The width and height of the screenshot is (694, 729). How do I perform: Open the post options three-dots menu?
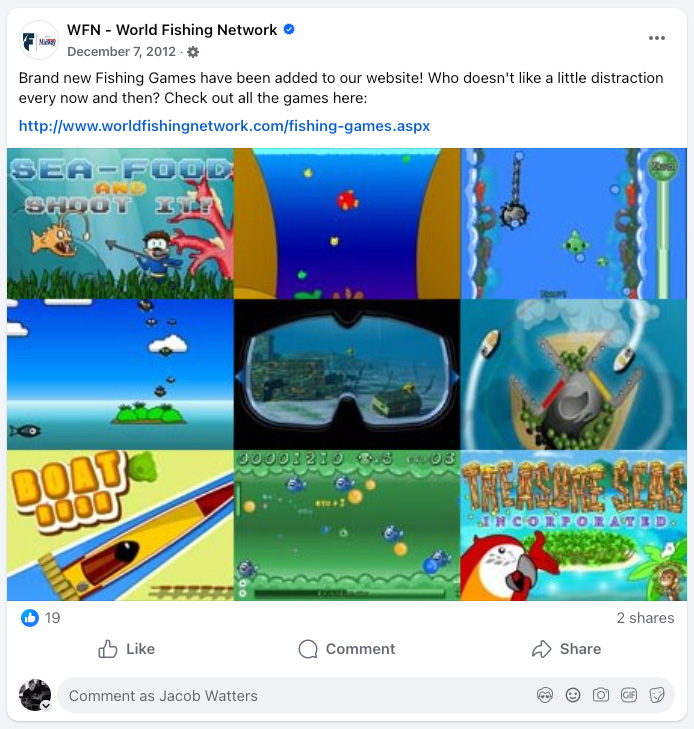[x=656, y=38]
